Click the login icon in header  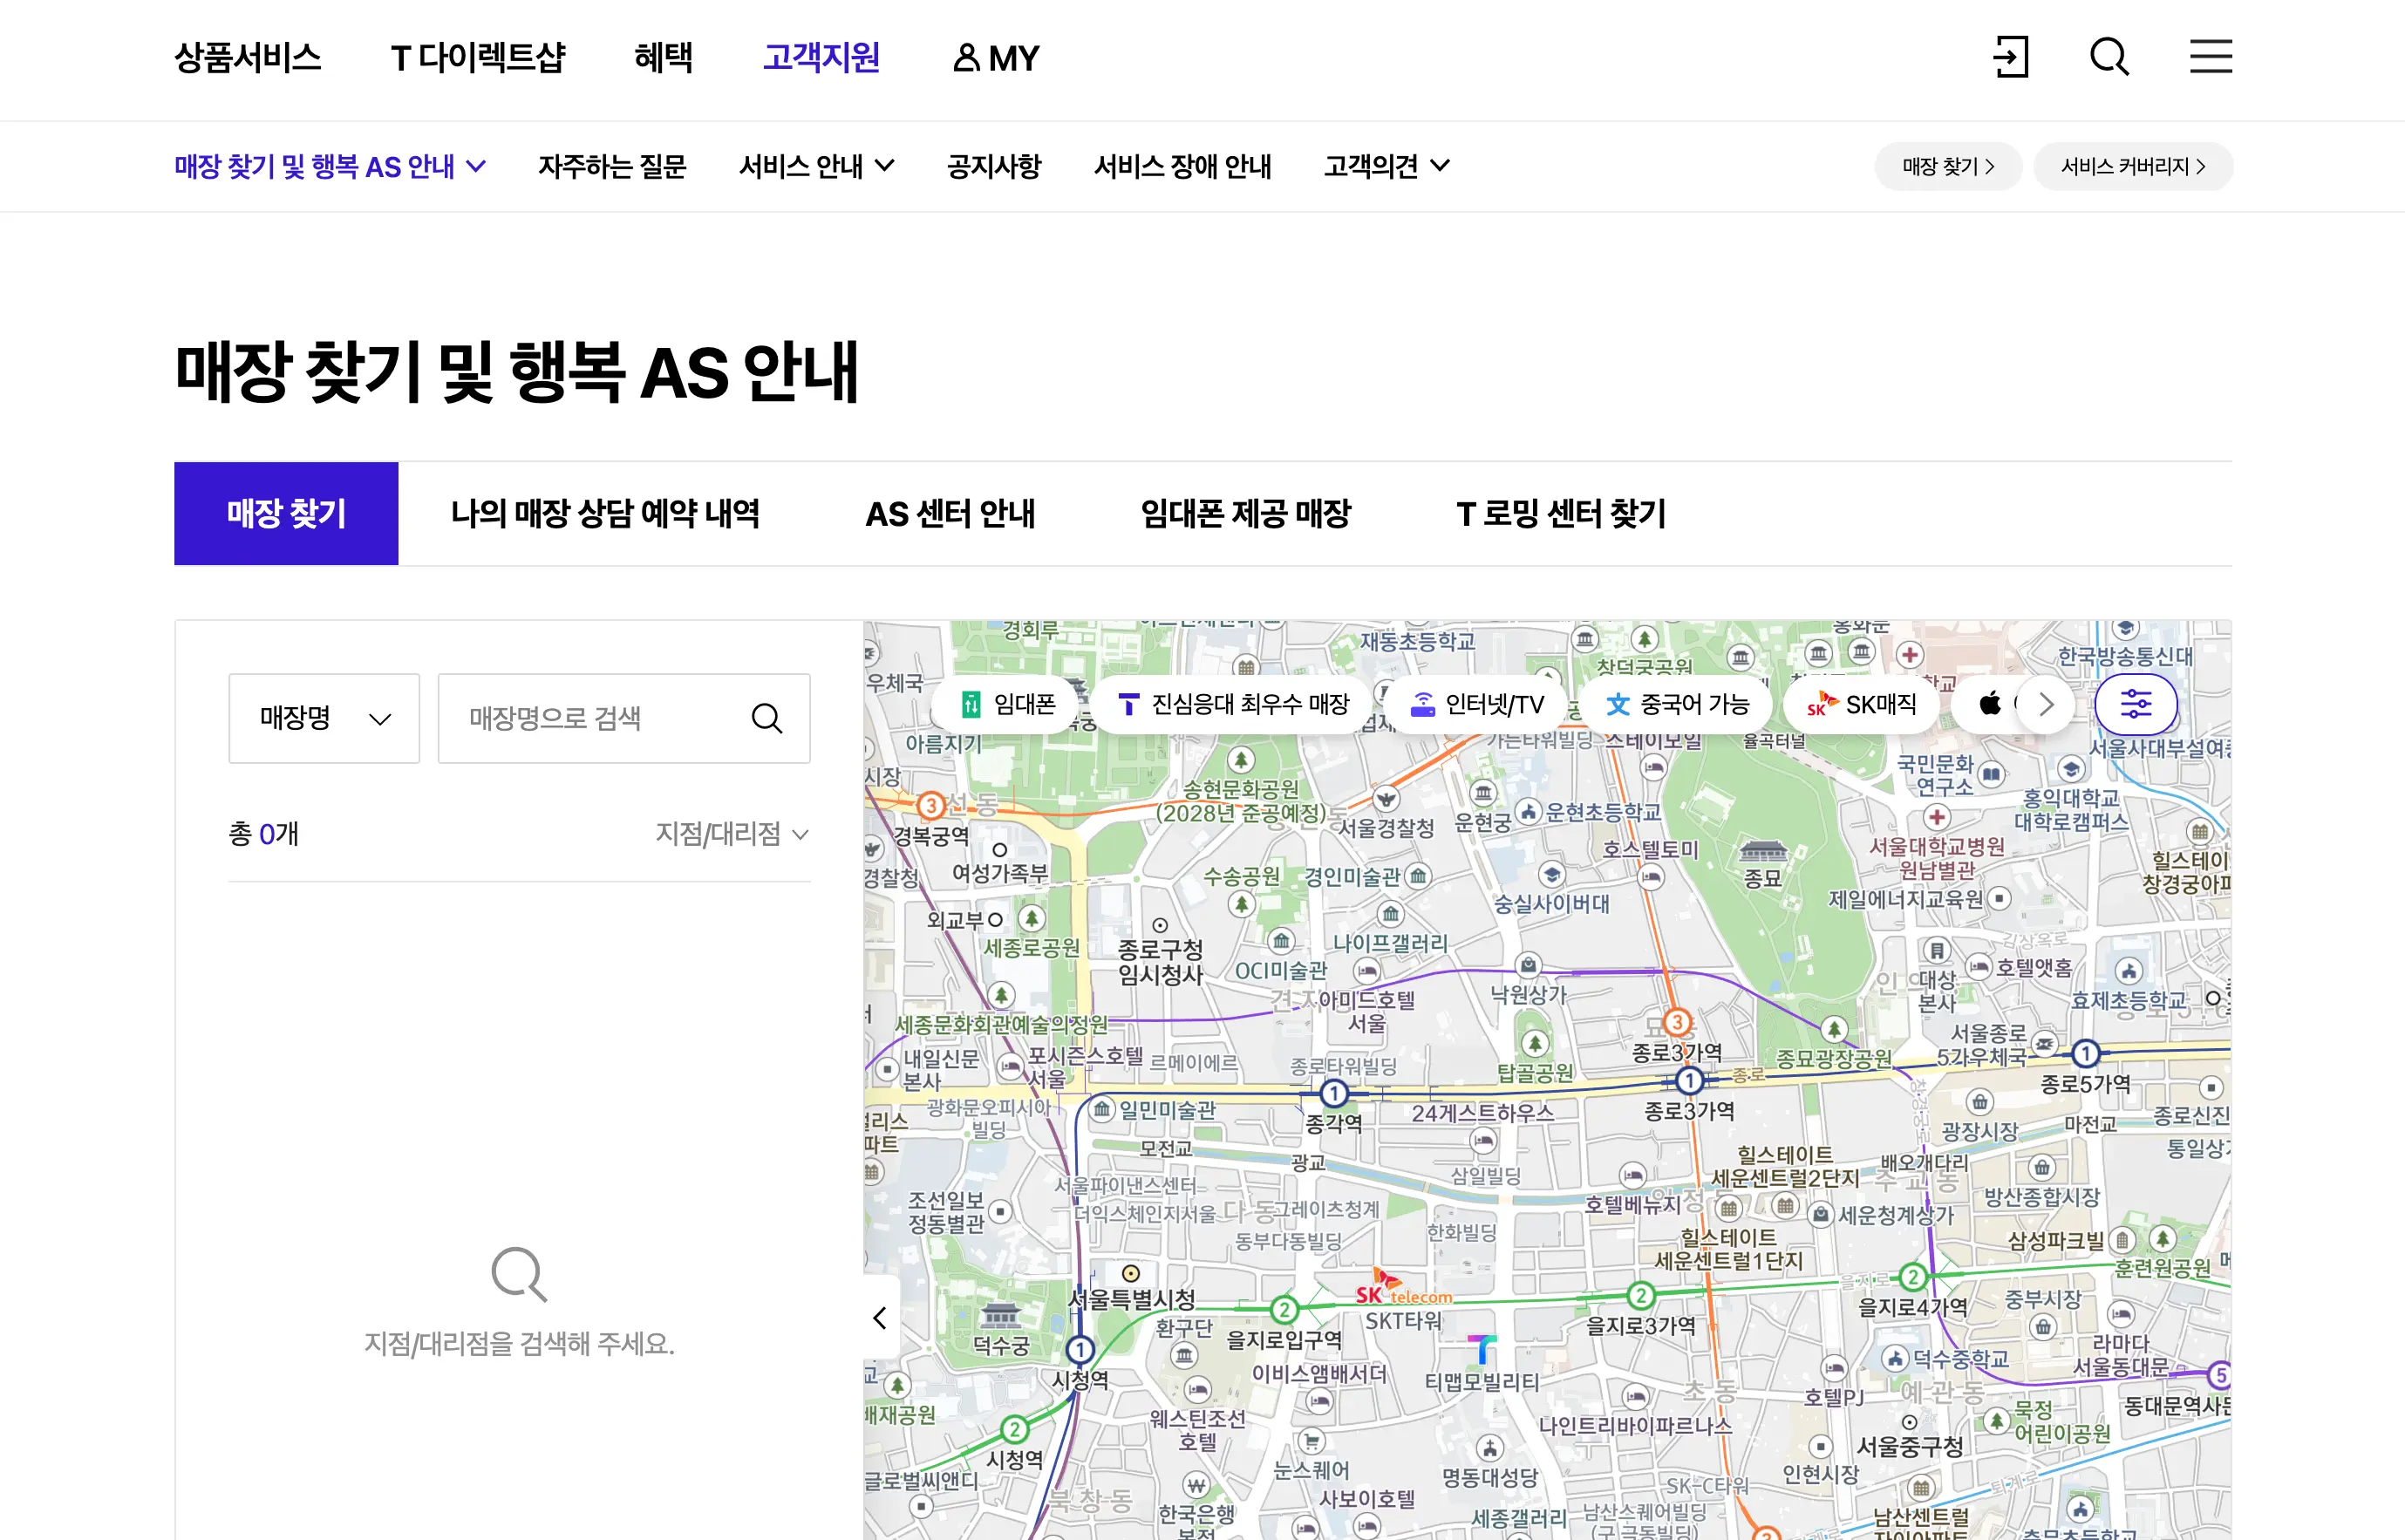[x=2010, y=57]
